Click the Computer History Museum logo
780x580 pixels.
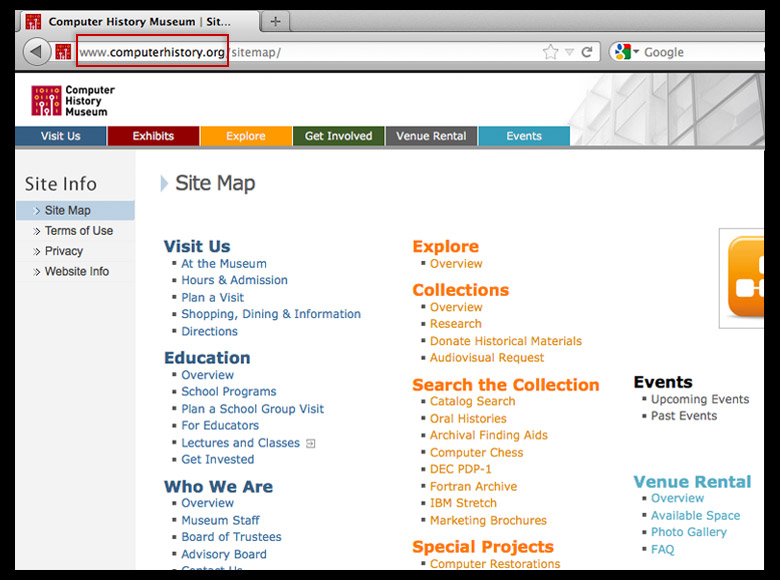73,100
